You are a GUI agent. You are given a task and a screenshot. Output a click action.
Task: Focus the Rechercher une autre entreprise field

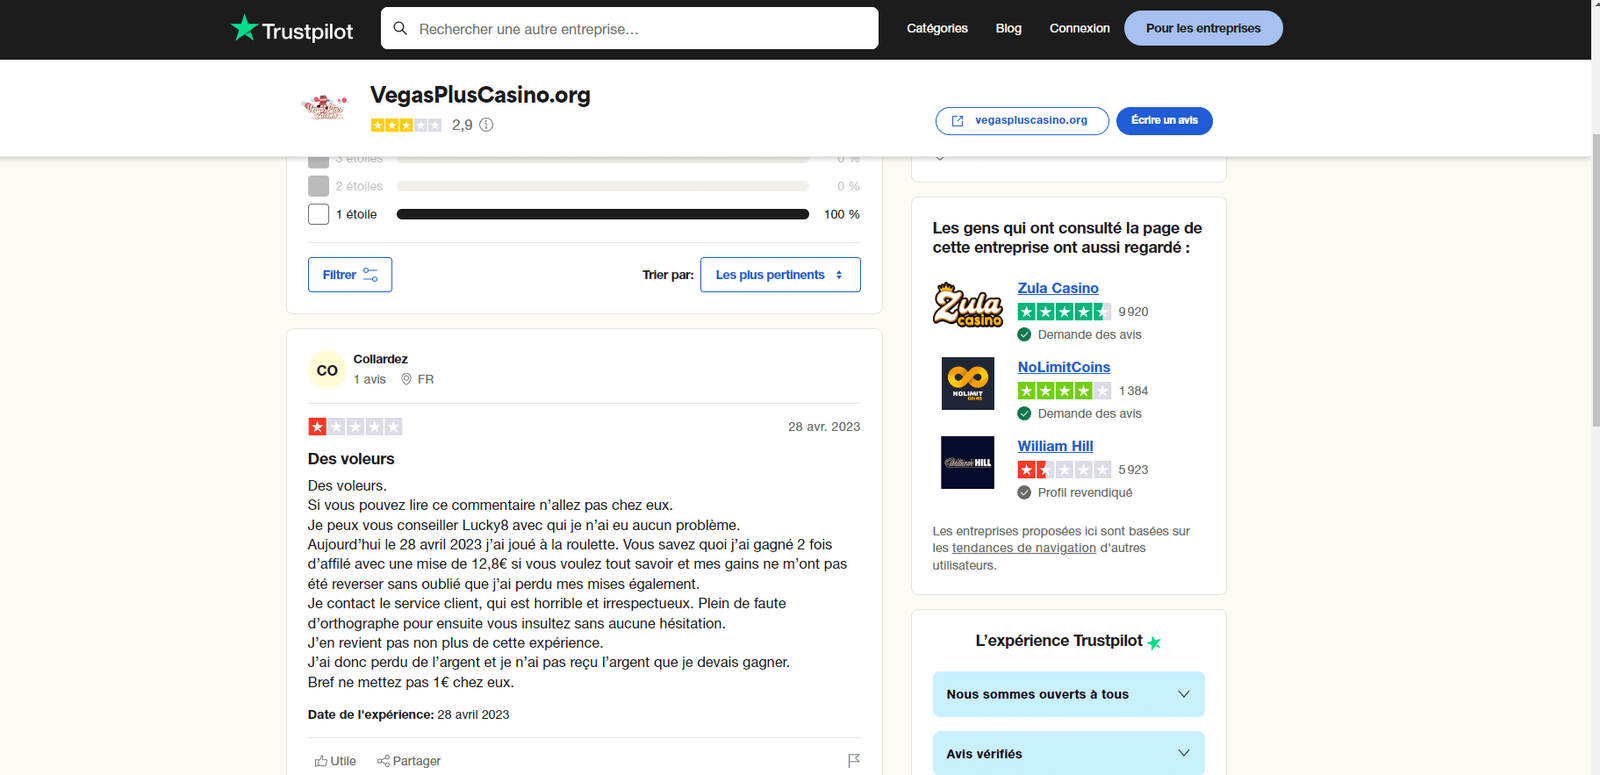[629, 28]
